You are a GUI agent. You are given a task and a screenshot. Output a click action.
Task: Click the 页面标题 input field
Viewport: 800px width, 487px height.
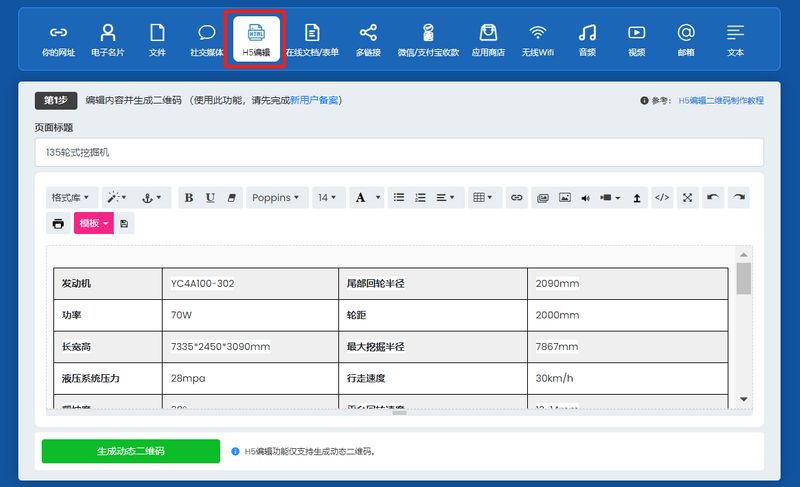(x=399, y=152)
